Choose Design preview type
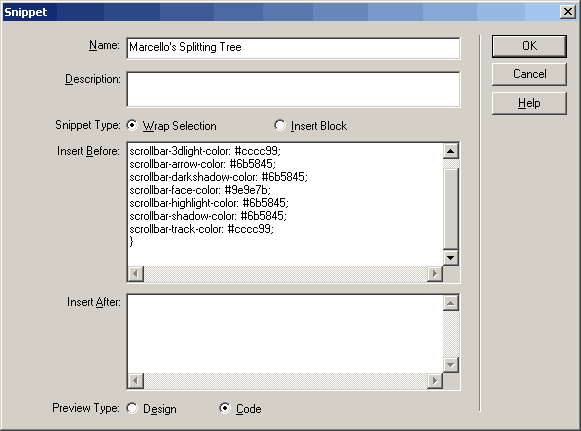 [132, 408]
